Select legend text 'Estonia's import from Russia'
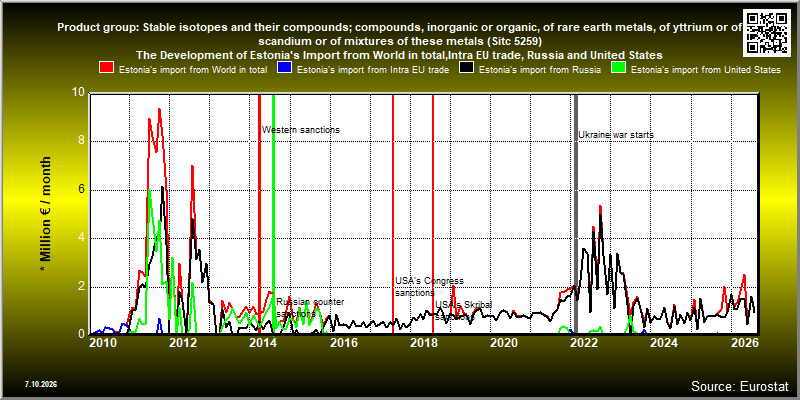 click(540, 70)
